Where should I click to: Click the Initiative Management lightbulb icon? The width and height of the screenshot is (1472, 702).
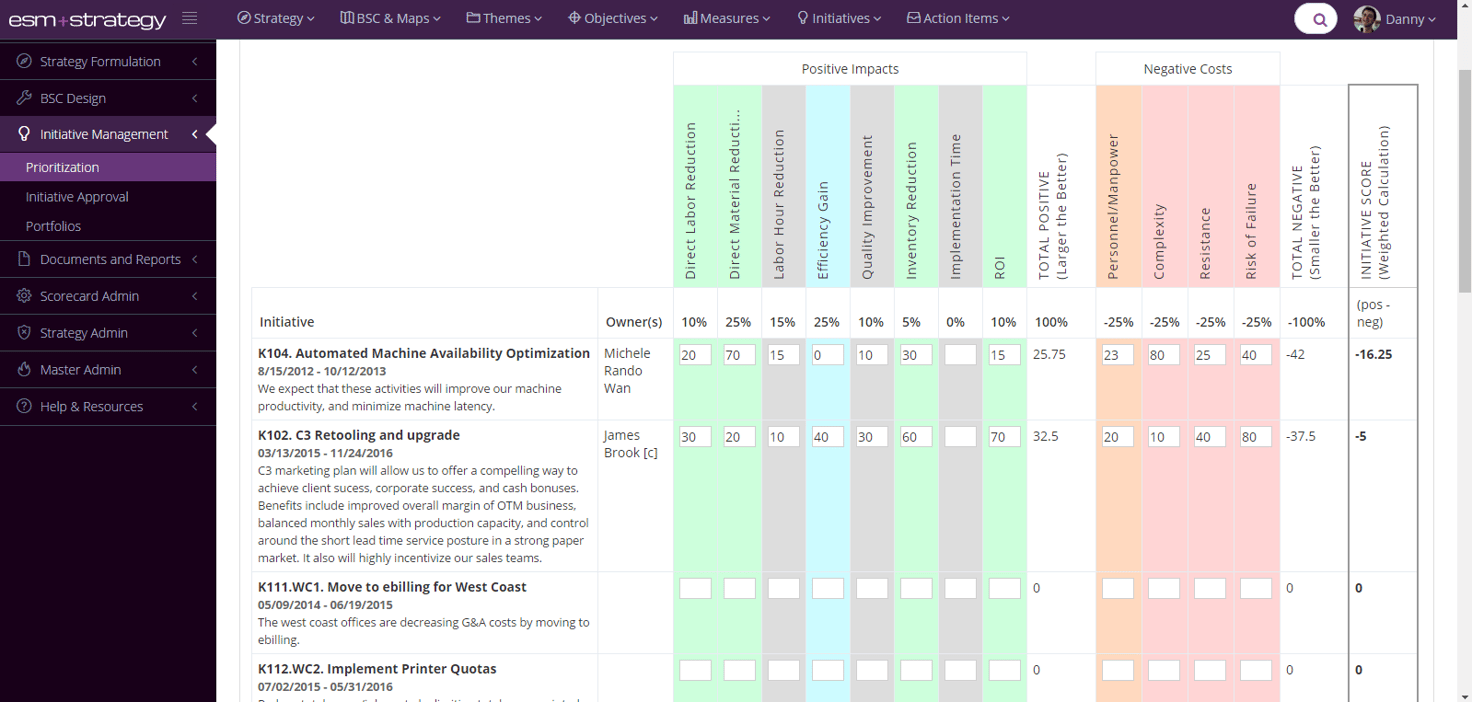[x=22, y=133]
